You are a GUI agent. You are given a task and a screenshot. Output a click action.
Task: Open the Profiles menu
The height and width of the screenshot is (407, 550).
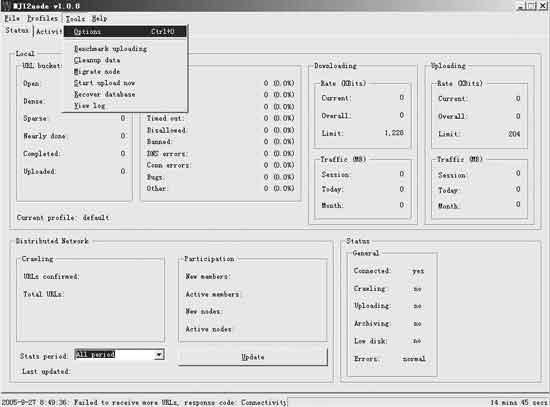point(42,18)
